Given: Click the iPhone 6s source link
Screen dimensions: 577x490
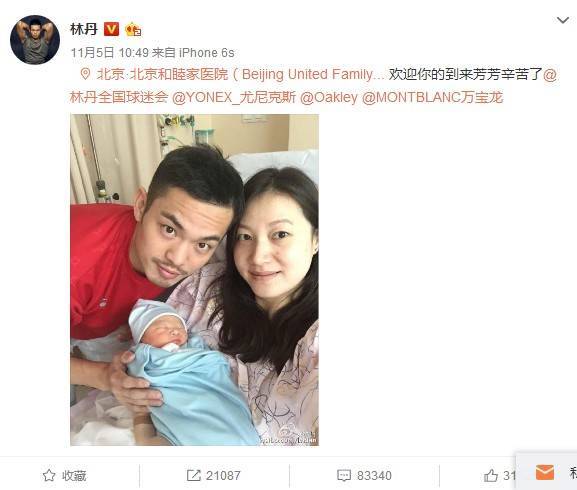Looking at the screenshot, I should point(206,53).
